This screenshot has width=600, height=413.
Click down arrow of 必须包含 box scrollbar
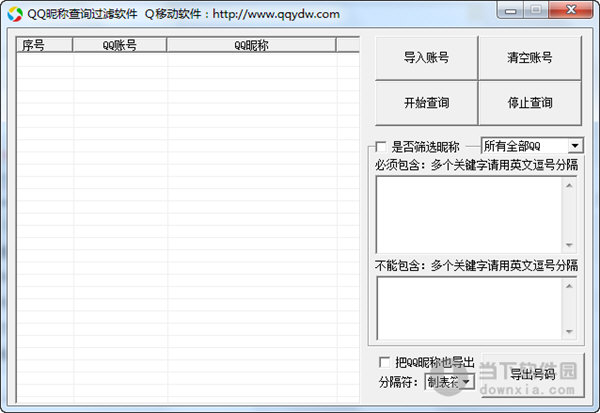[x=569, y=245]
